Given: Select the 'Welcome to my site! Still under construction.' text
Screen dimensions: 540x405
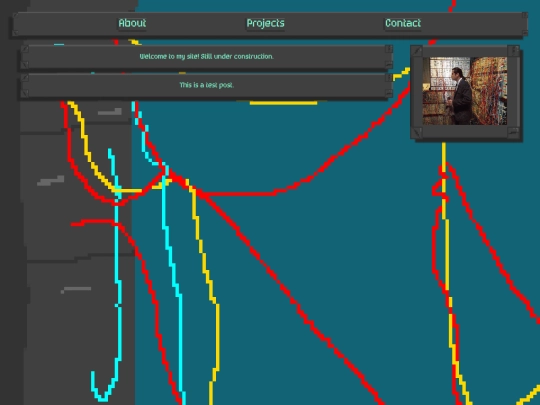Looking at the screenshot, I should (207, 56).
